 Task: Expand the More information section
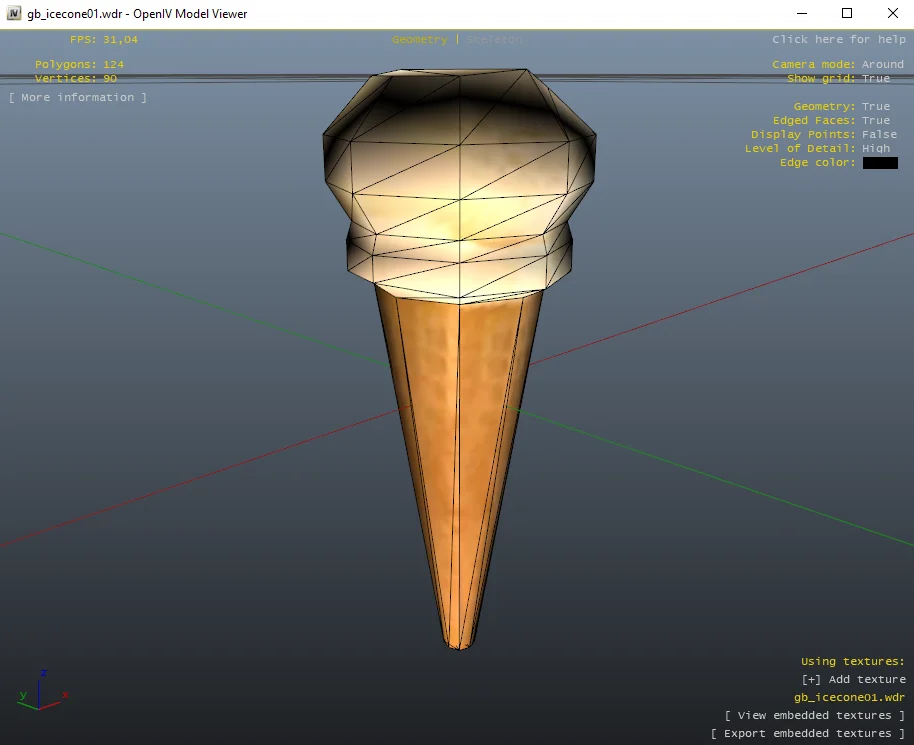click(78, 98)
